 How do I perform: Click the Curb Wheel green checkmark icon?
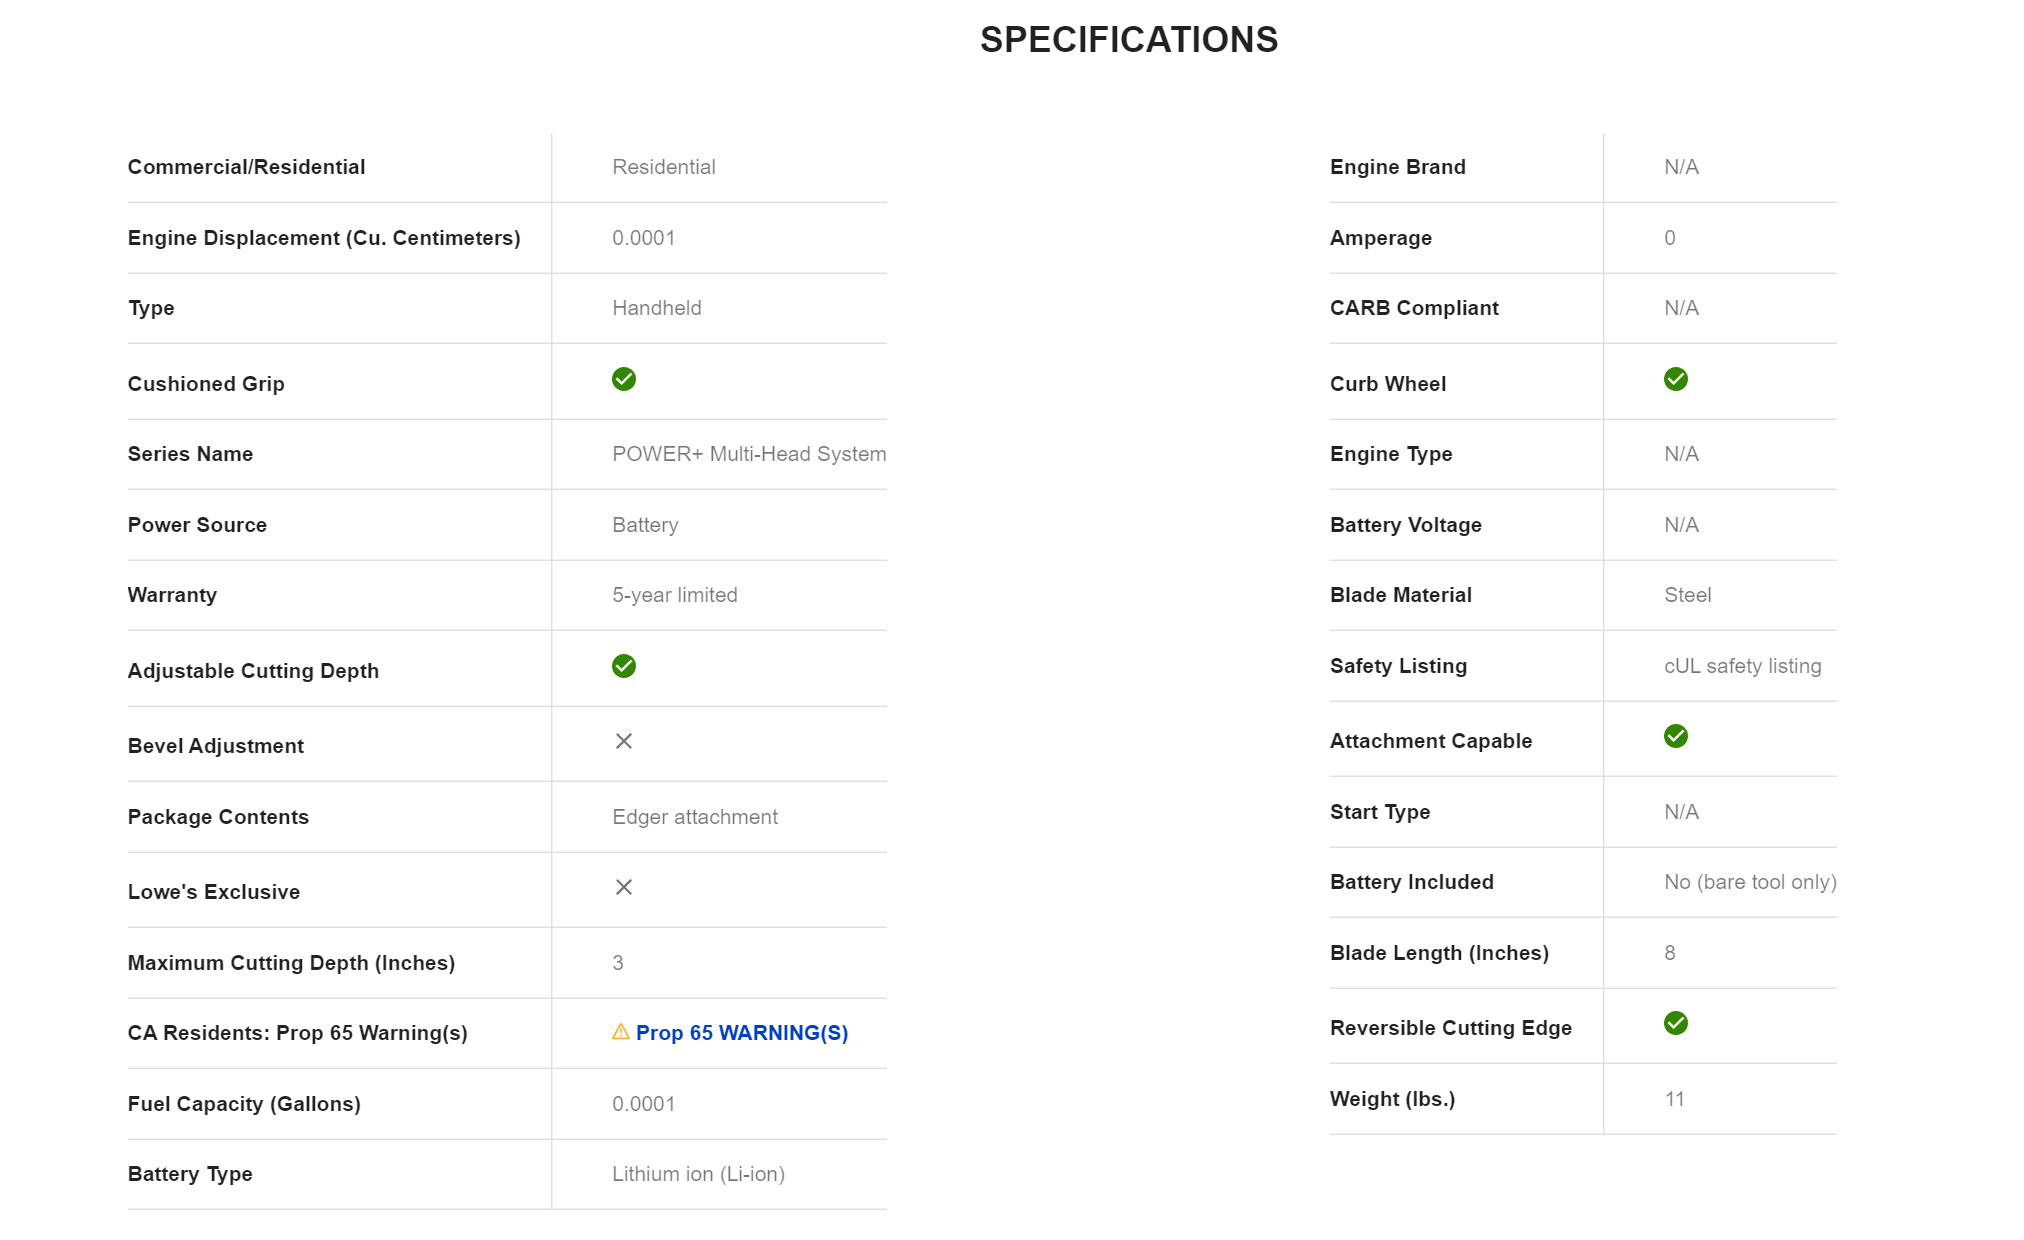[x=1676, y=379]
